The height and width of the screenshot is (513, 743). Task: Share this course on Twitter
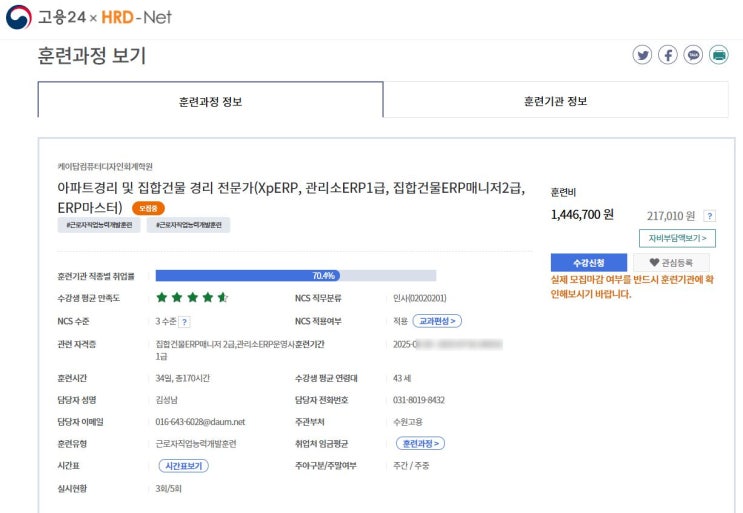(x=642, y=55)
